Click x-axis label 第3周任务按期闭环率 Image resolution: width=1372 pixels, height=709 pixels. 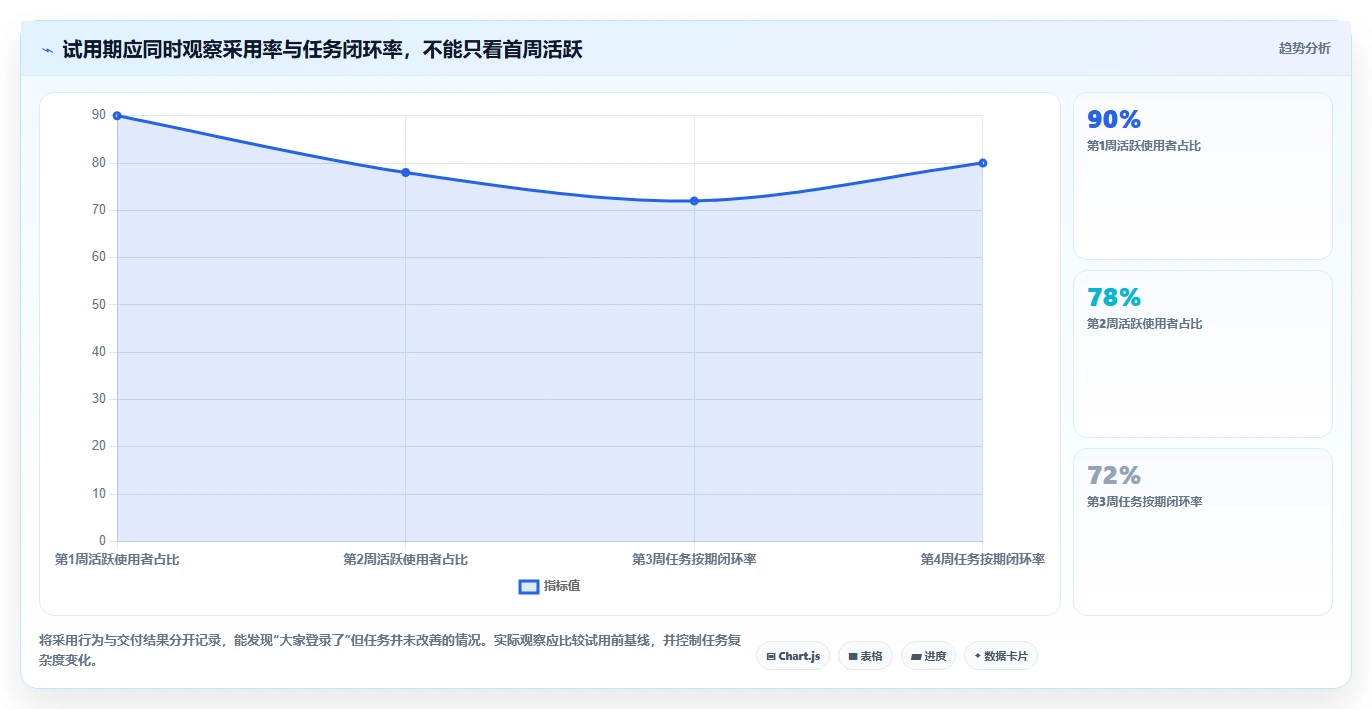pos(694,559)
